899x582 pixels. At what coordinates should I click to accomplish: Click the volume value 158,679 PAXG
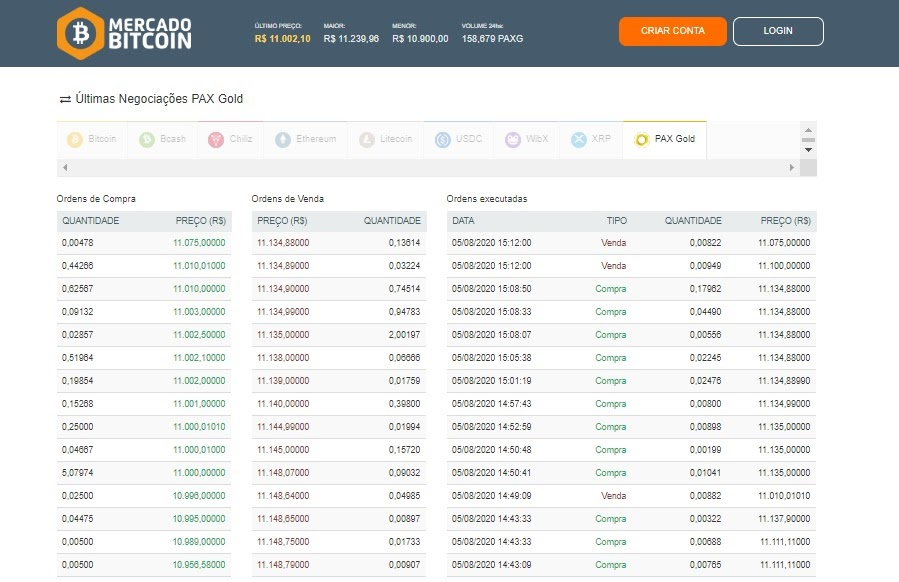pos(493,39)
